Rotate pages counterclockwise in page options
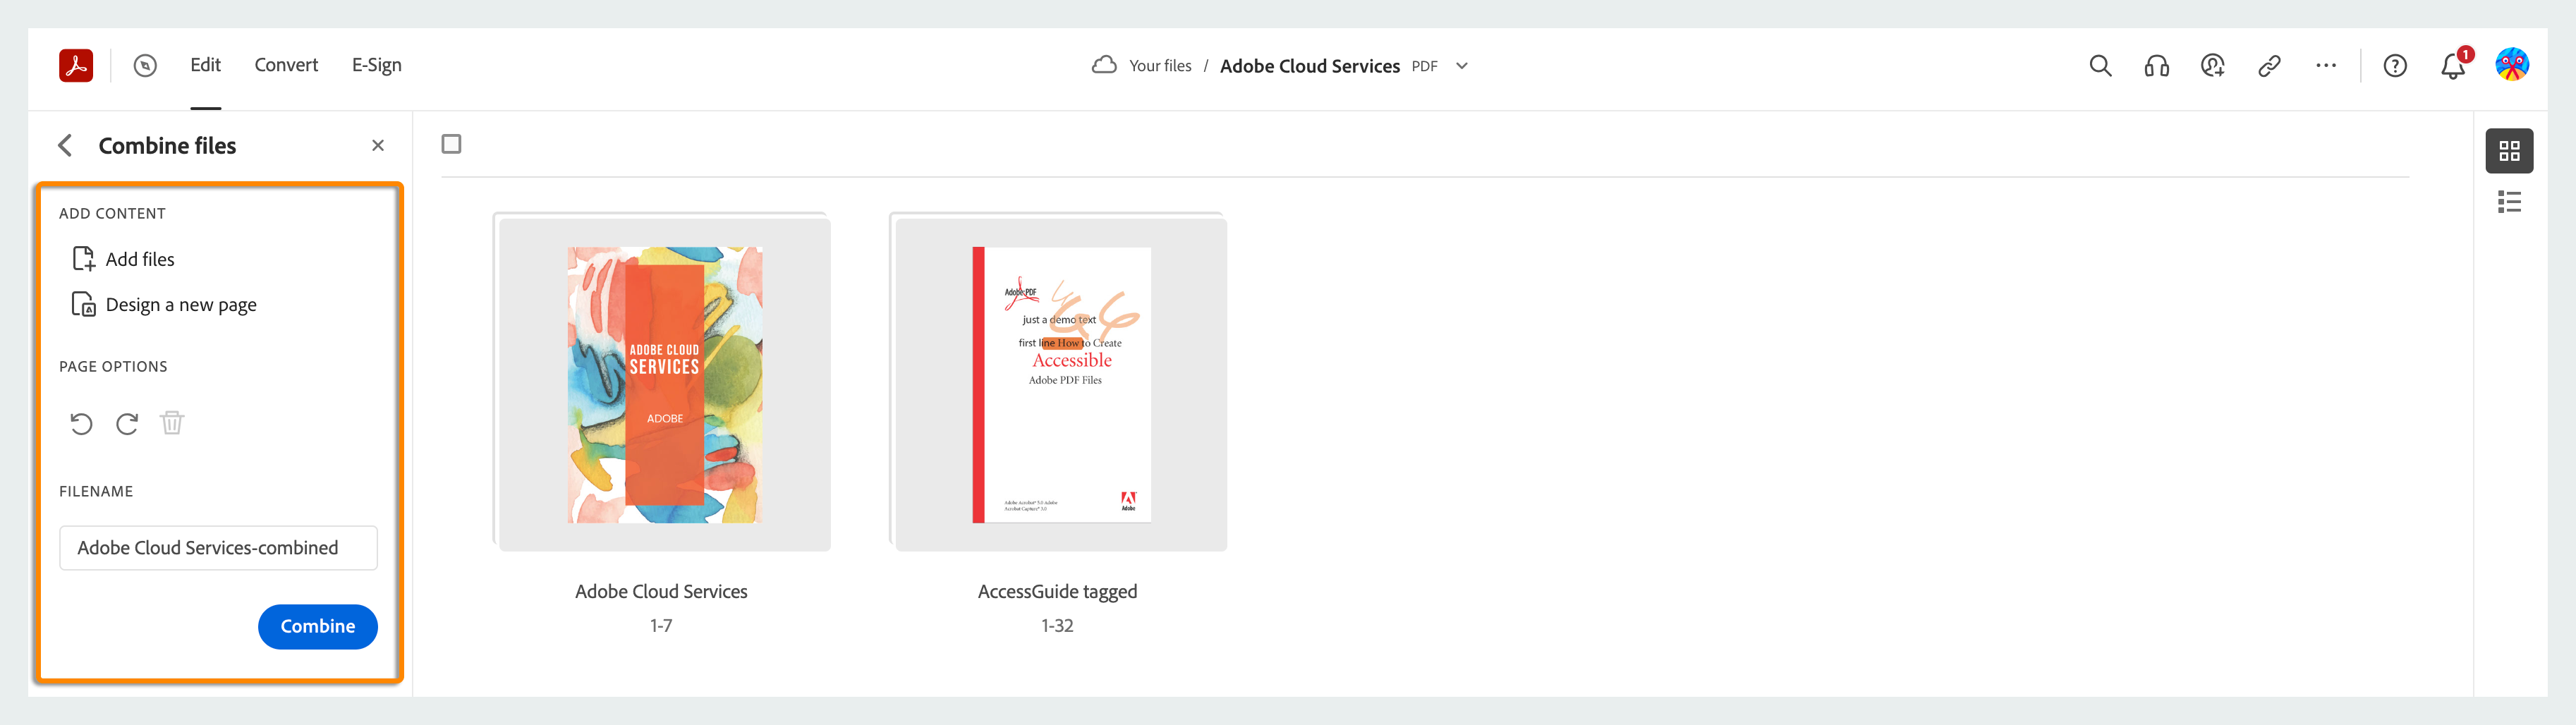 point(81,424)
